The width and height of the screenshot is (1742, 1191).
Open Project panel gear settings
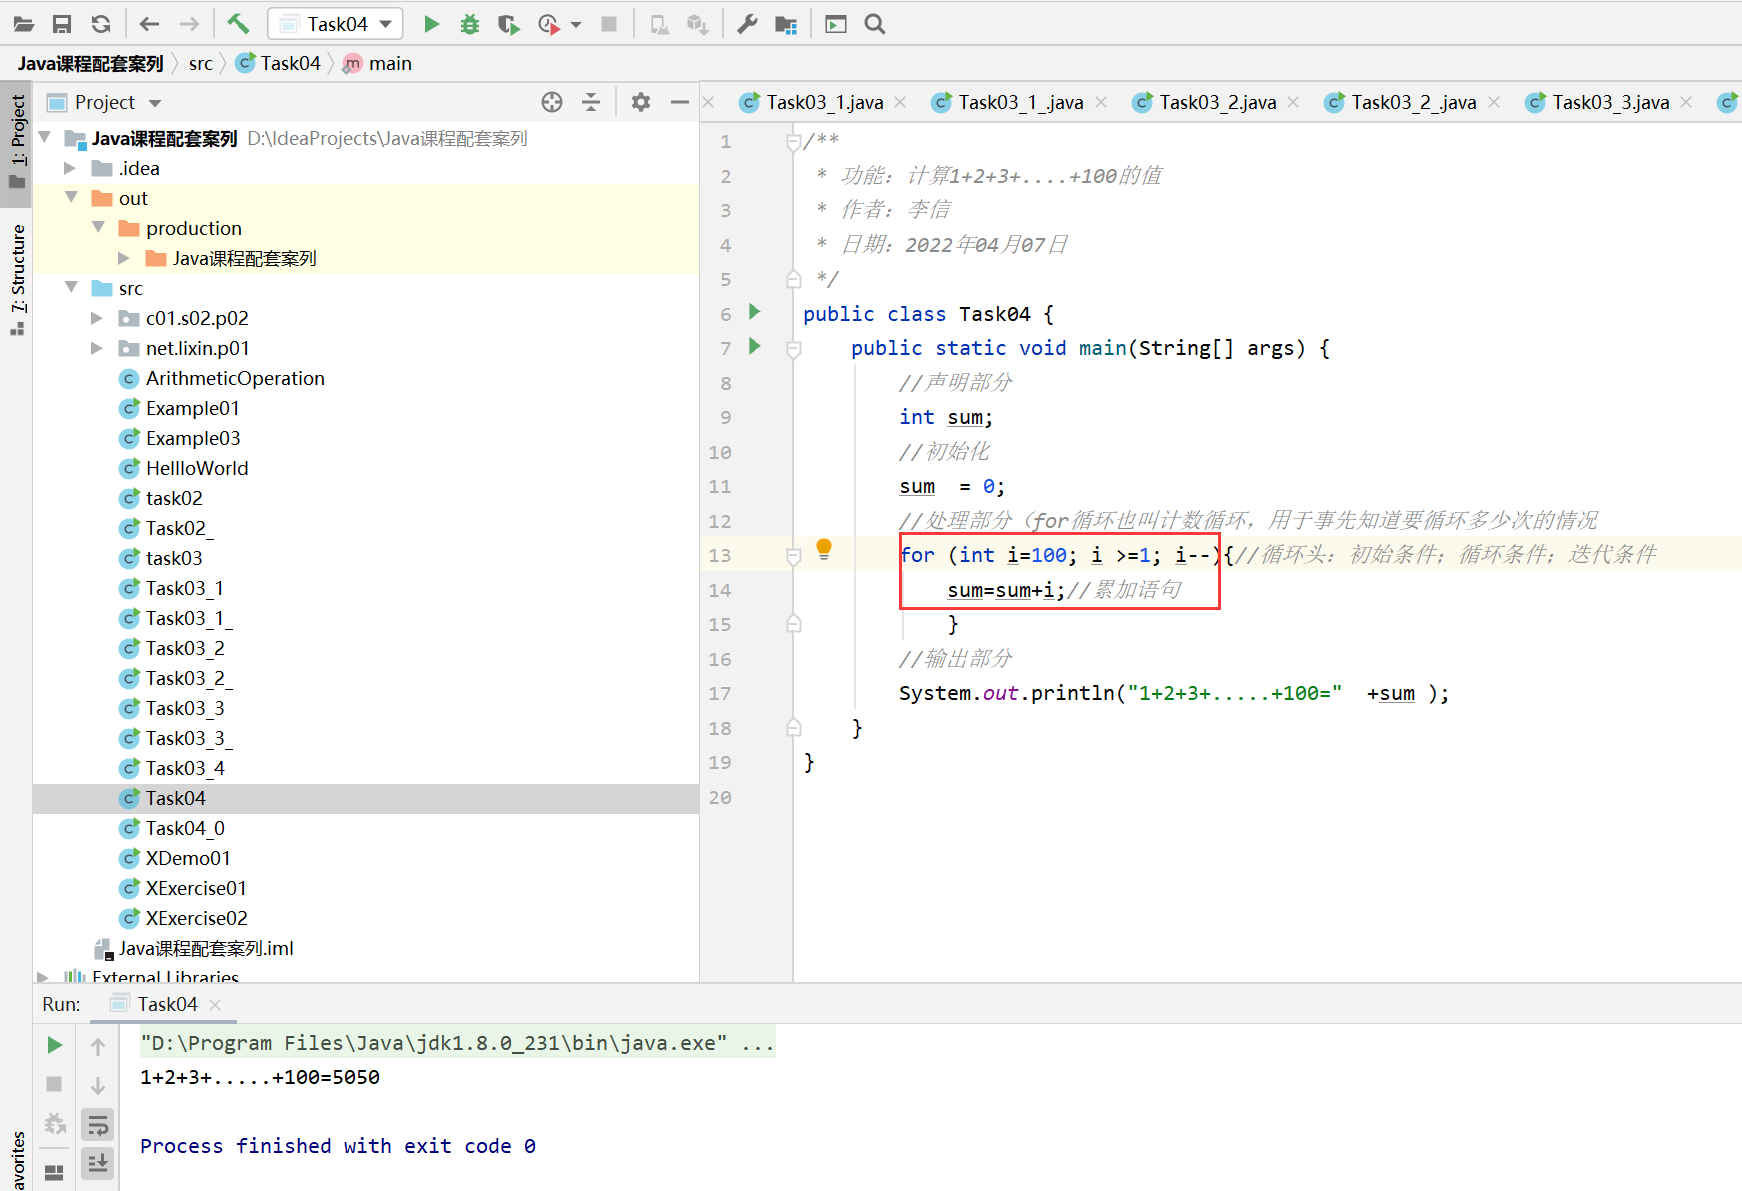[641, 102]
